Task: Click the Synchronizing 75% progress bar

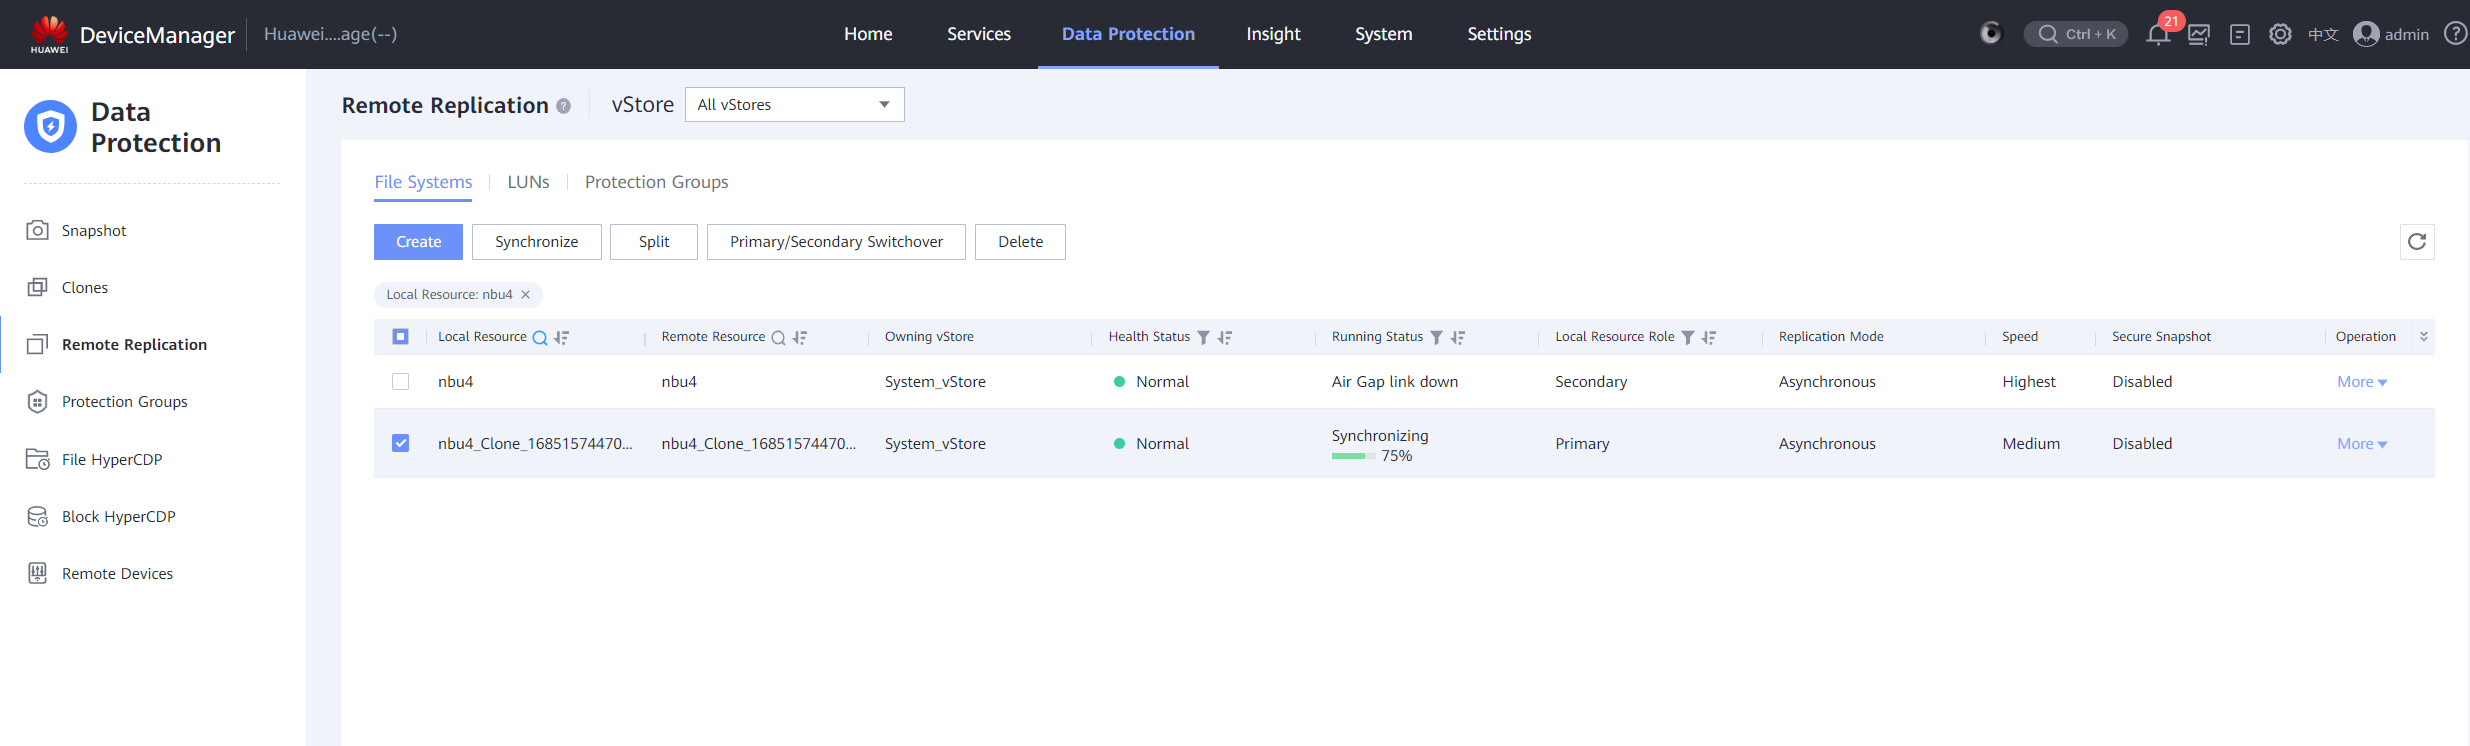Action: click(1353, 456)
